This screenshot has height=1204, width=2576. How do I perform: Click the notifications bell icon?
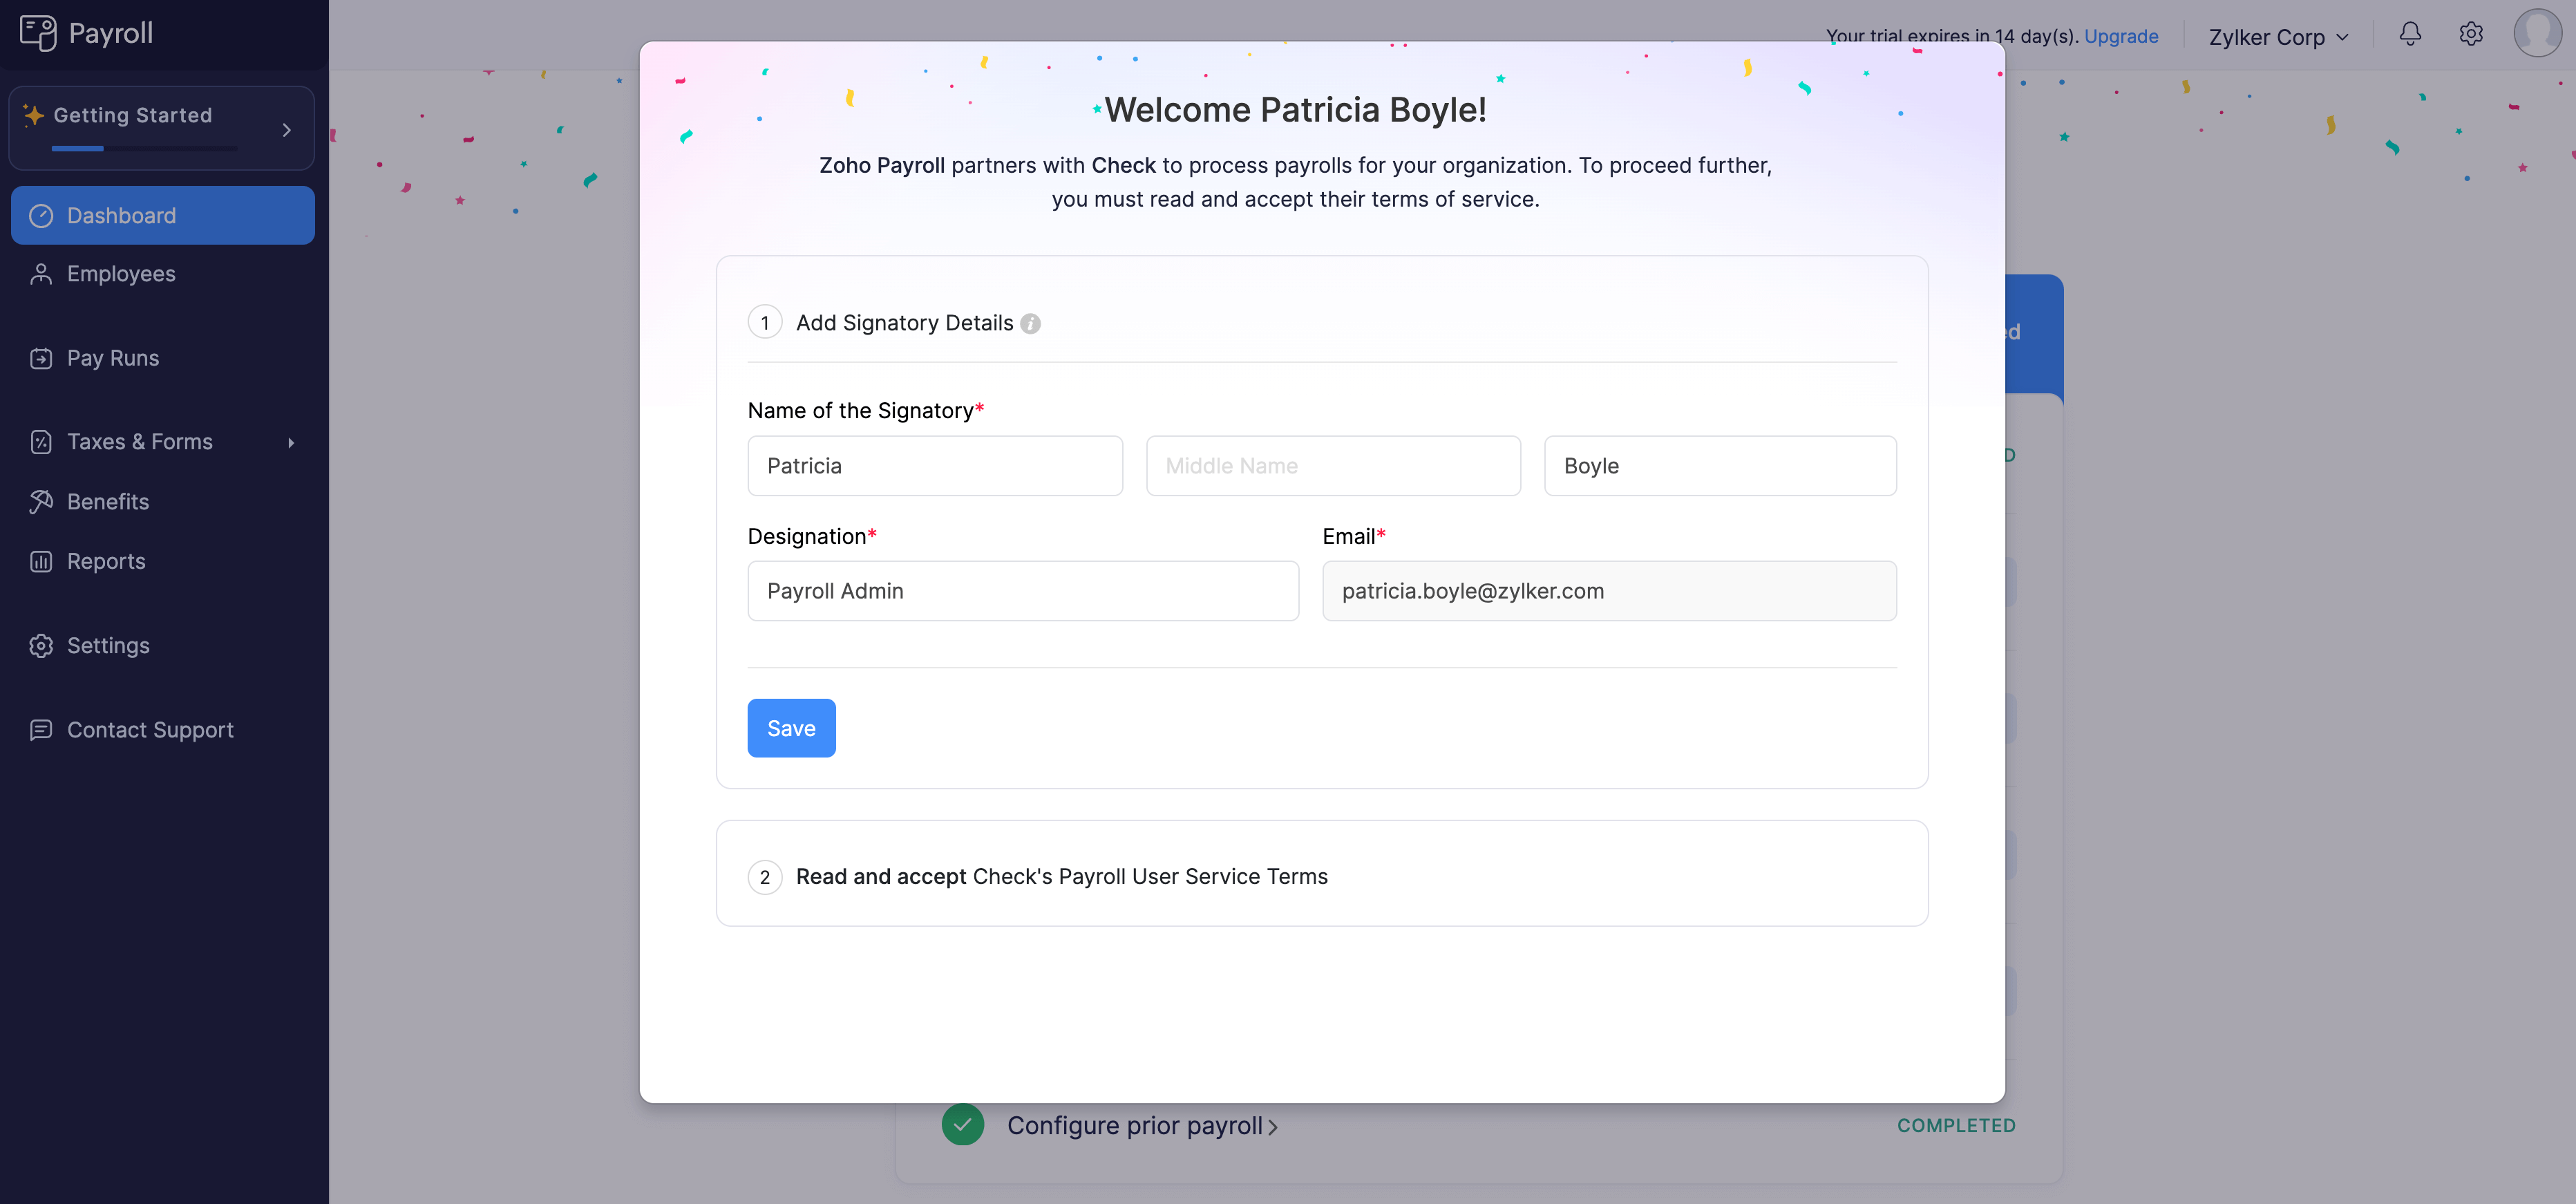pos(2410,35)
